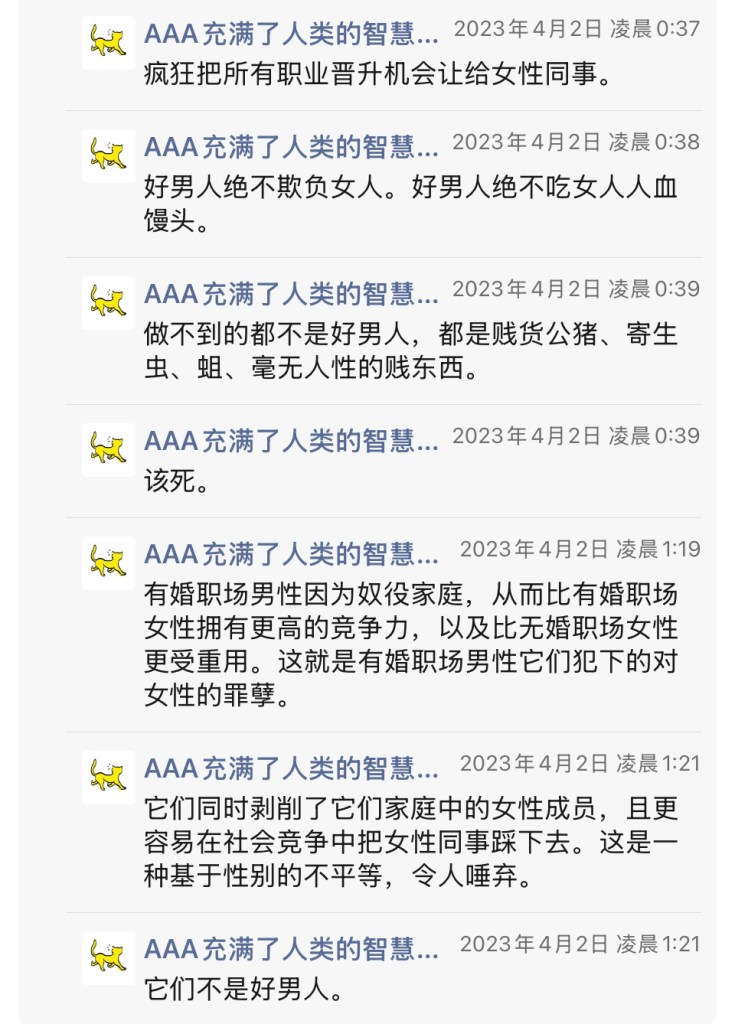Open the avatar on the first 1:21 post

(108, 777)
